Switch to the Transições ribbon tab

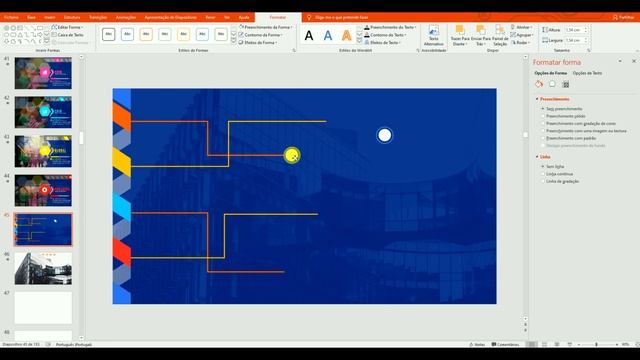pos(98,17)
